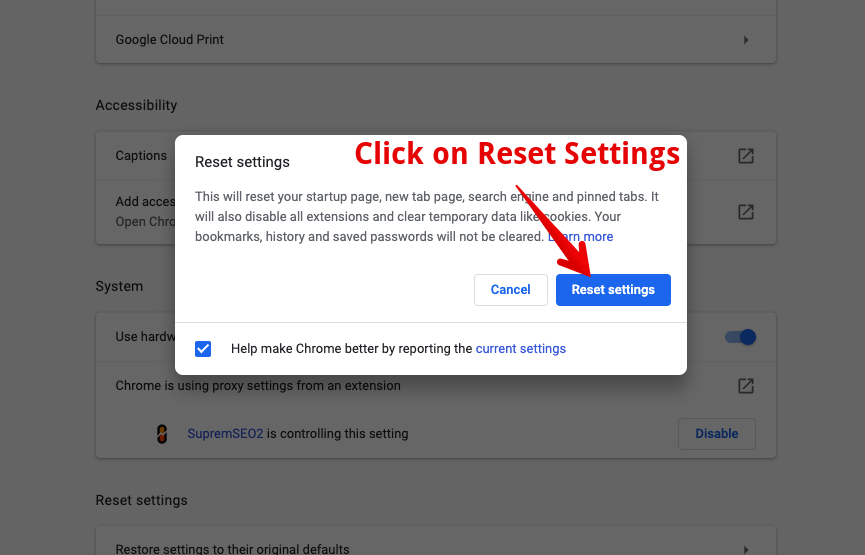Viewport: 865px width, 555px height.
Task: Select the Captions row label
Action: tap(141, 156)
